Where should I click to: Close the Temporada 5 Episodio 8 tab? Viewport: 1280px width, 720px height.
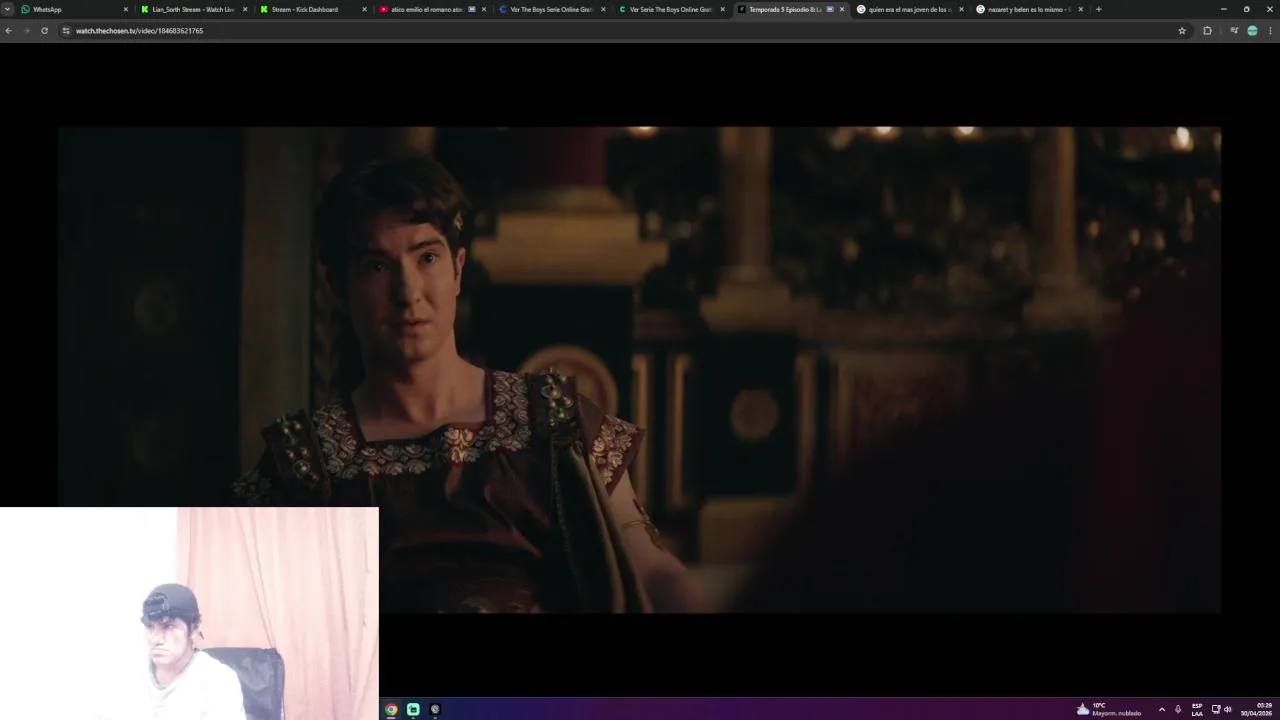coord(841,9)
